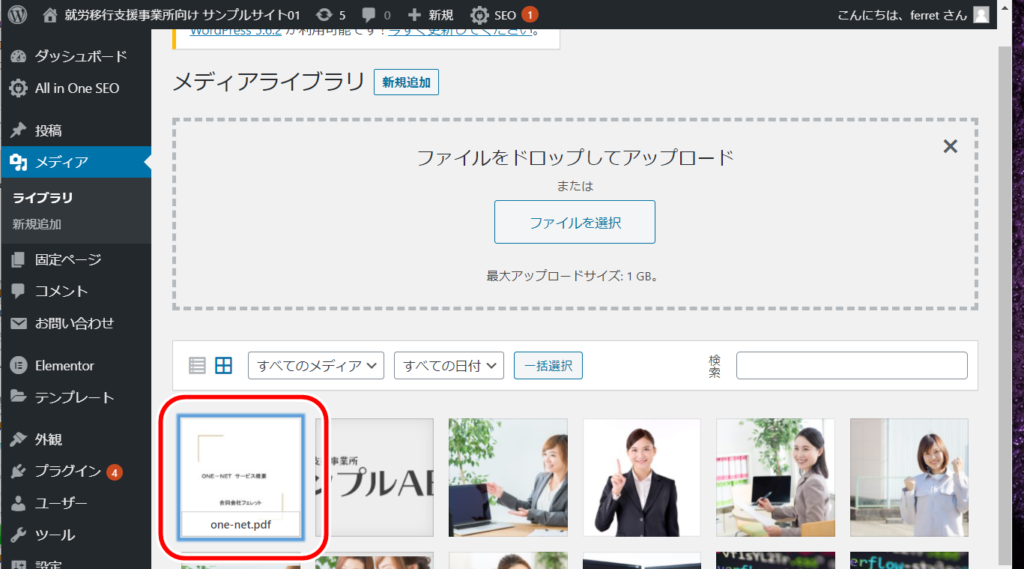Click the home icon site name link
Screen dimensions: 1024x569
pyautogui.click(x=51, y=15)
